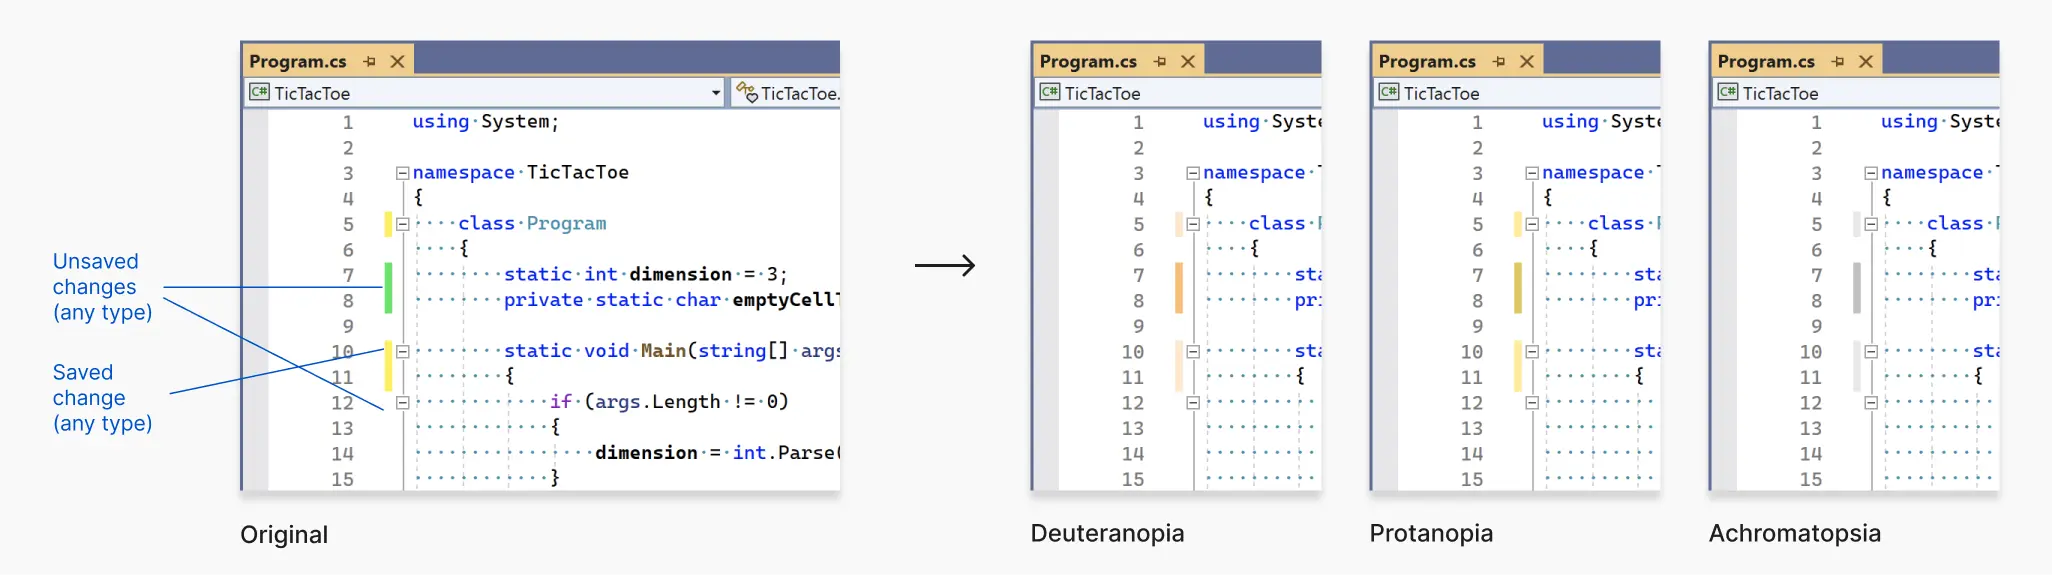Click TicTacToe project box in Deuteranopia window
2052x575 pixels.
(x=1178, y=93)
